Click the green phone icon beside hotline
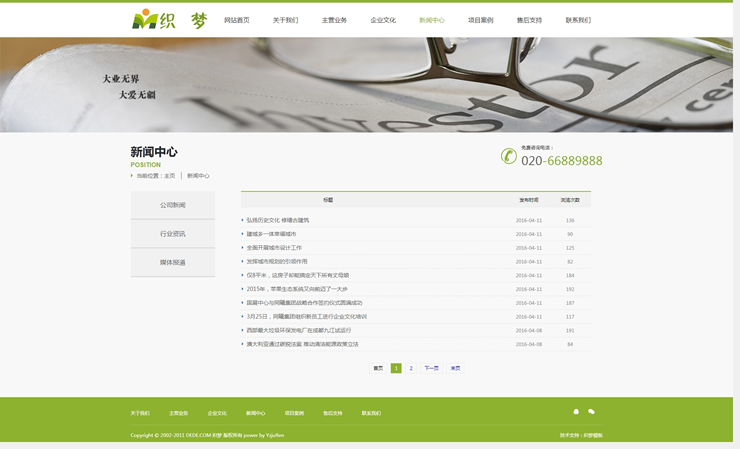This screenshot has width=740, height=449. pyautogui.click(x=509, y=157)
